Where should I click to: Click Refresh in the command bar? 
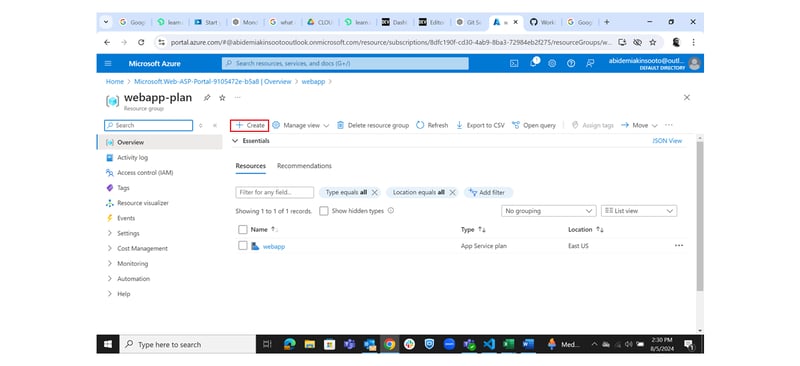[x=432, y=125]
